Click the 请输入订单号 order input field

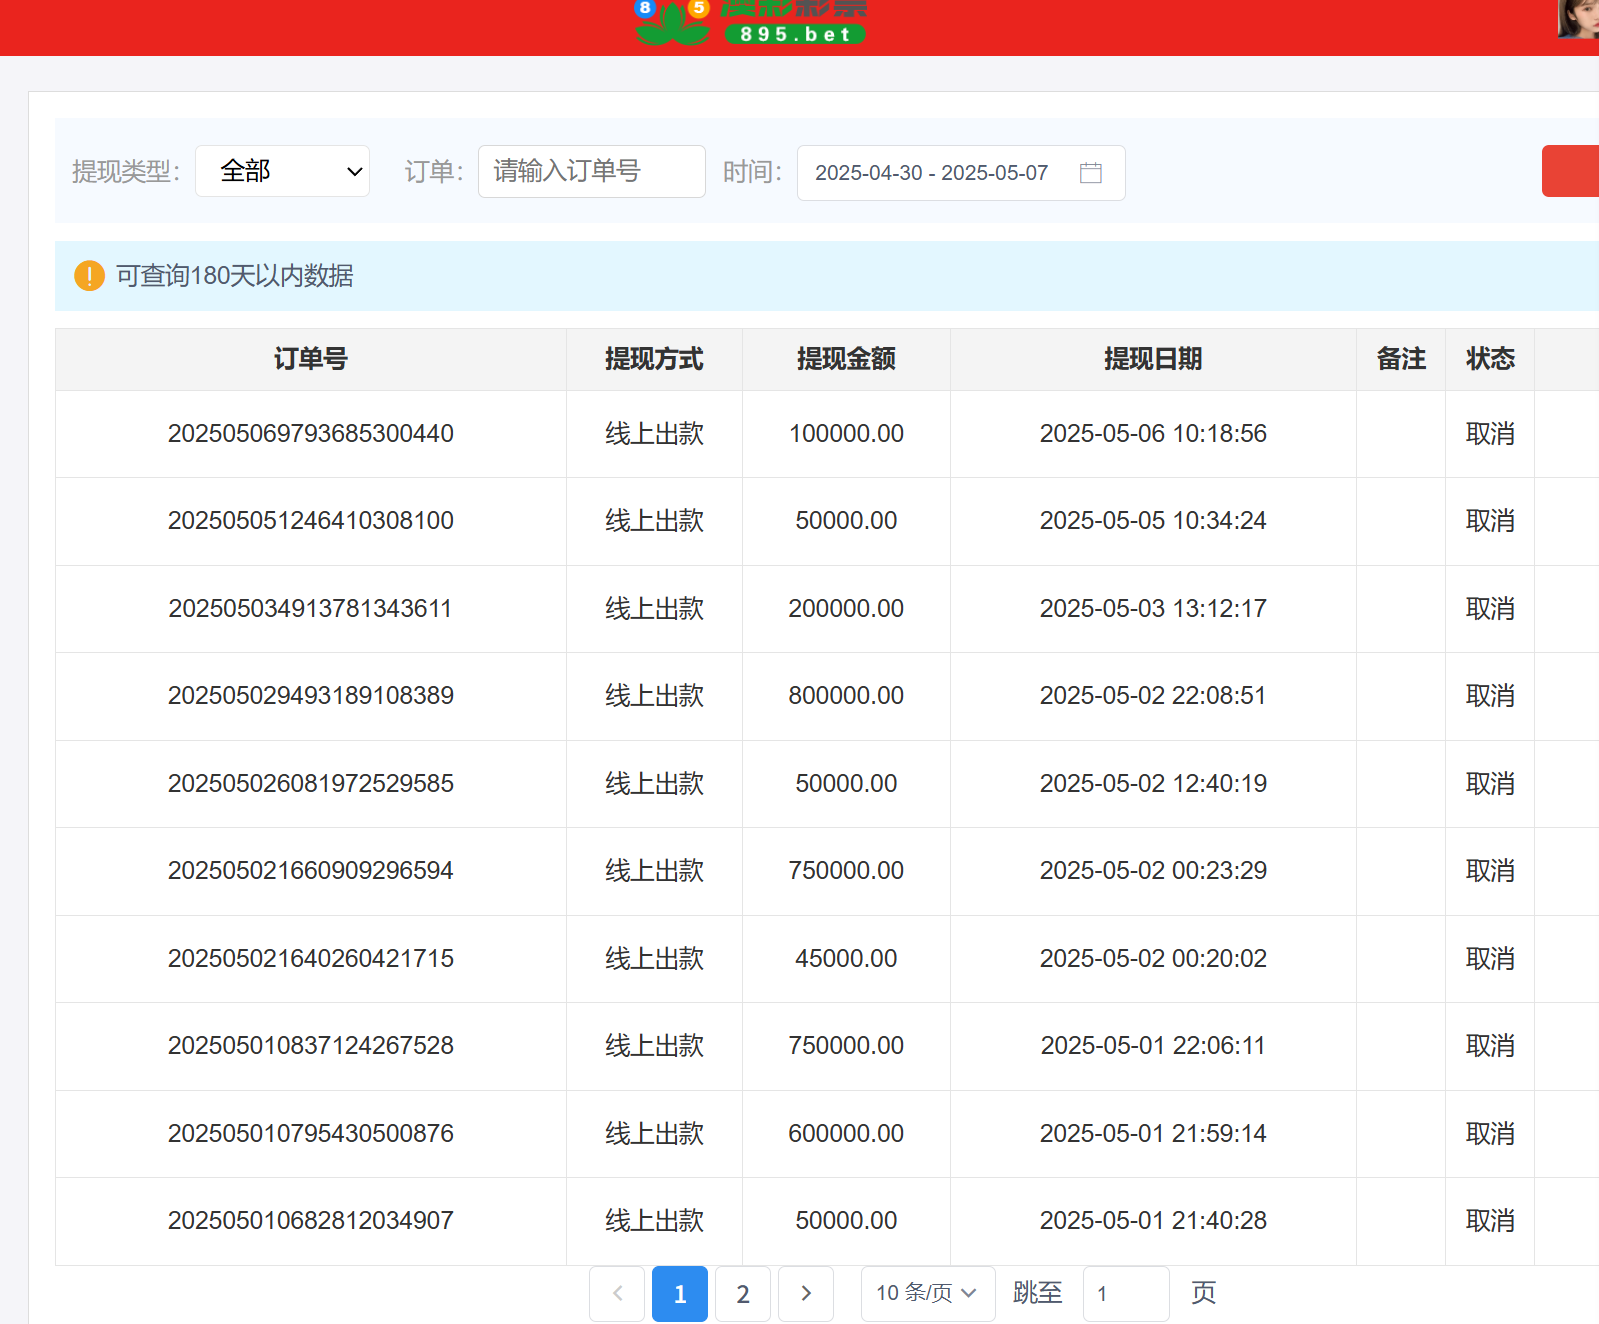coord(591,171)
